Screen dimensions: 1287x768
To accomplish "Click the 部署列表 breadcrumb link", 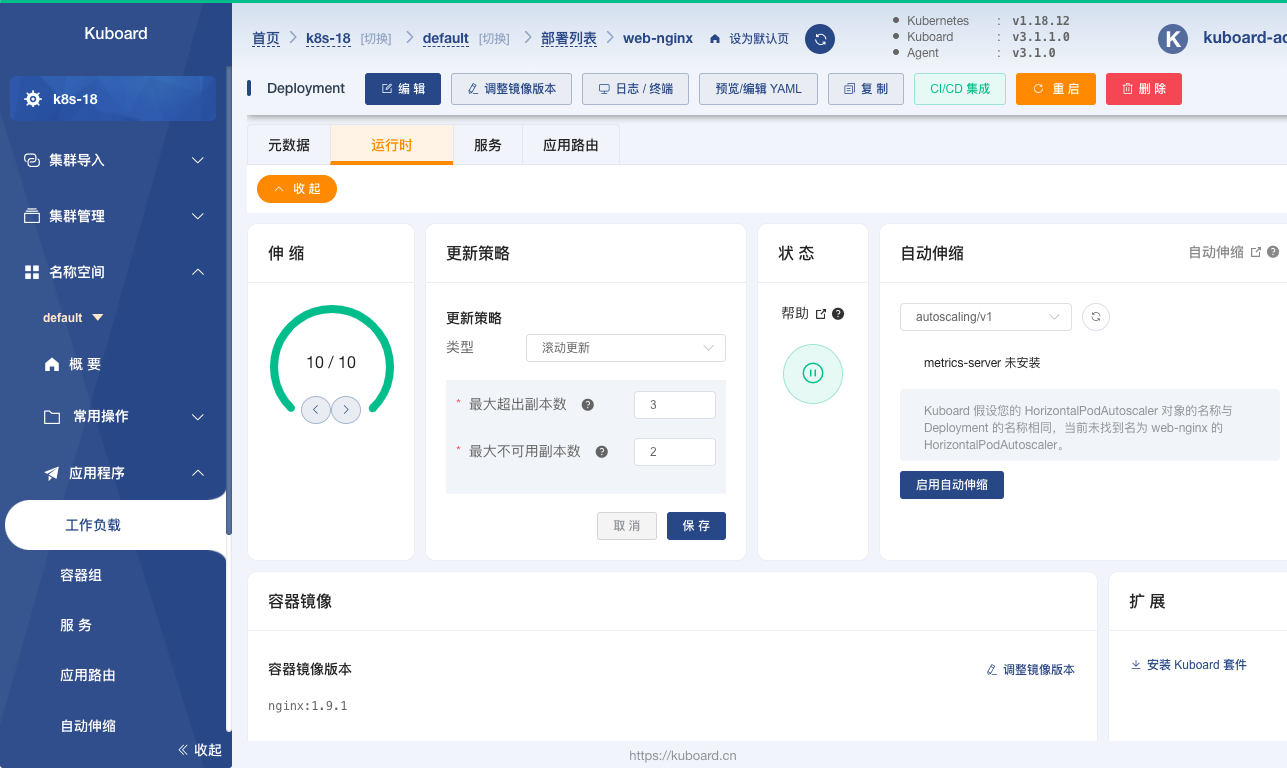I will coord(569,39).
